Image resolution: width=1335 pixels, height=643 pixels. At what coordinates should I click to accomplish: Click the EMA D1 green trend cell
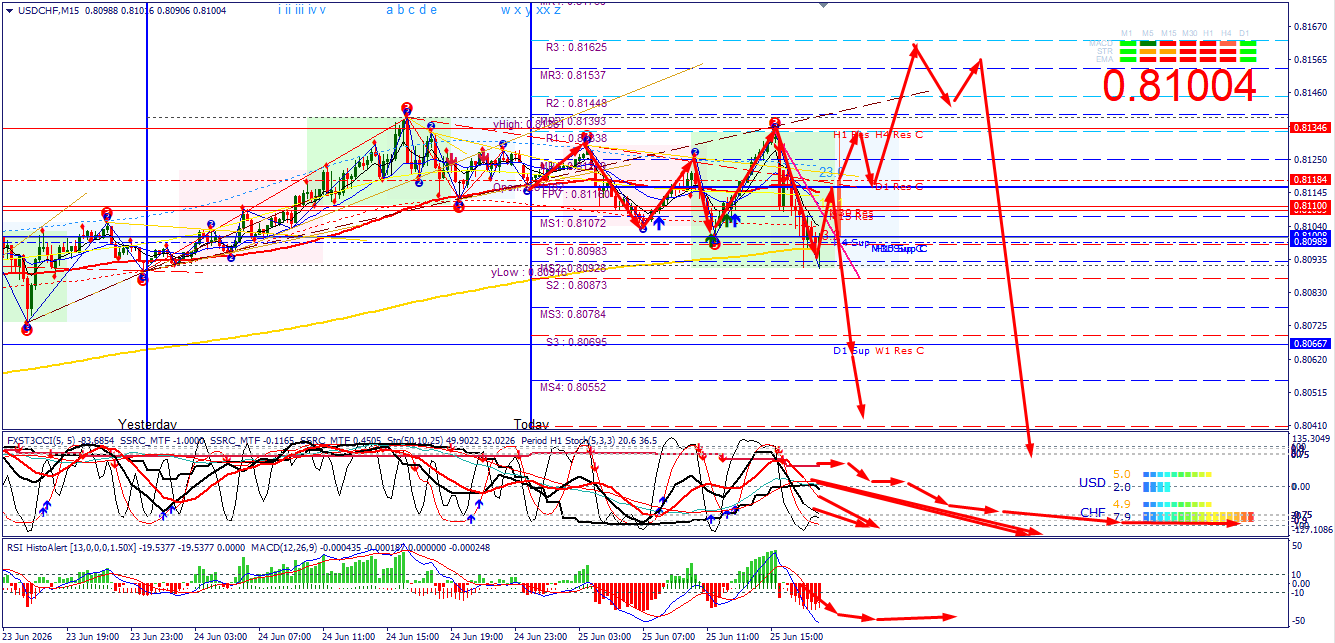[1248, 59]
